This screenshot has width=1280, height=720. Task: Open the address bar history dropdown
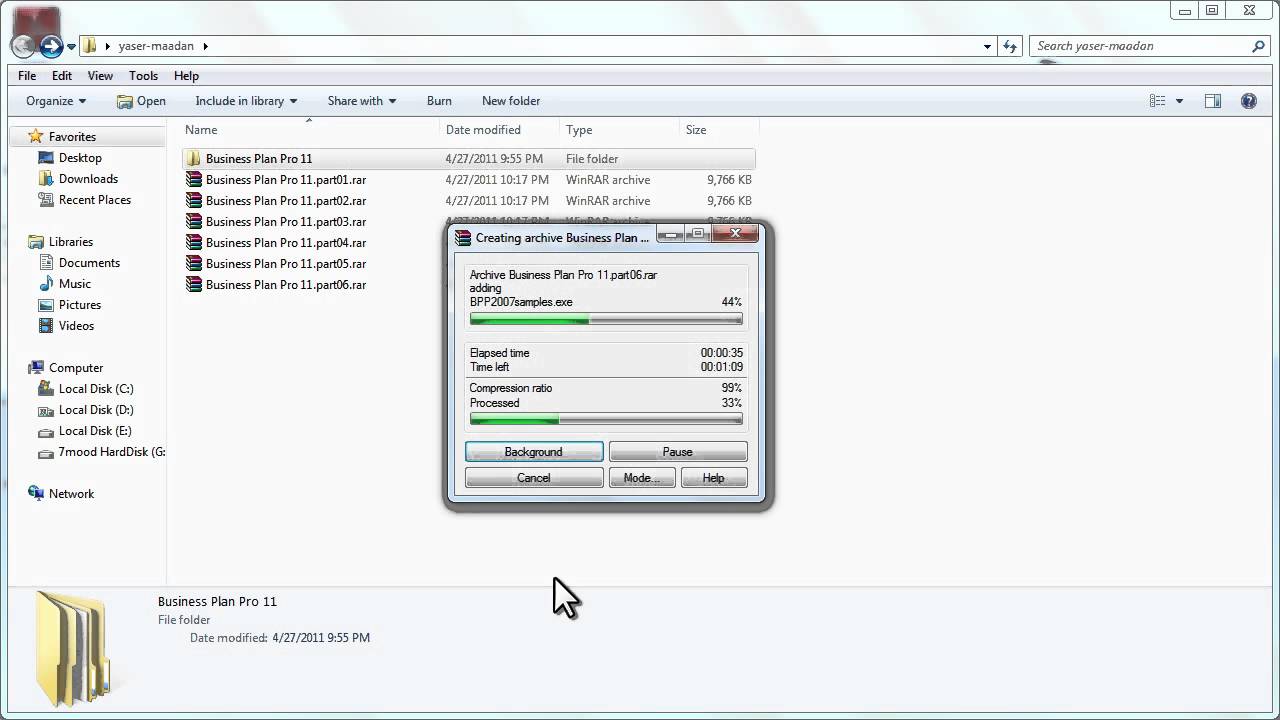tap(987, 46)
